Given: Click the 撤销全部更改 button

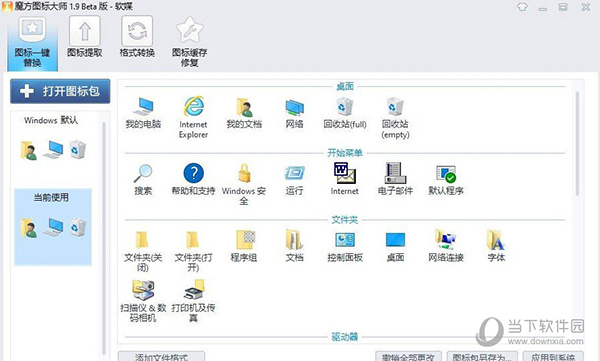Looking at the screenshot, I should 408,356.
